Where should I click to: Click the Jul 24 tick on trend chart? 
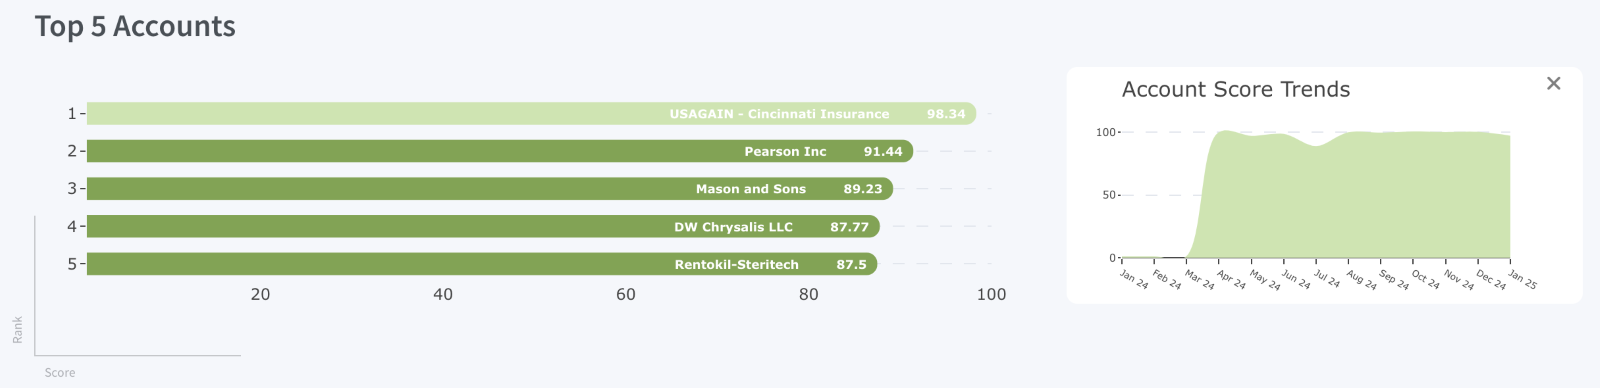(x=1327, y=280)
